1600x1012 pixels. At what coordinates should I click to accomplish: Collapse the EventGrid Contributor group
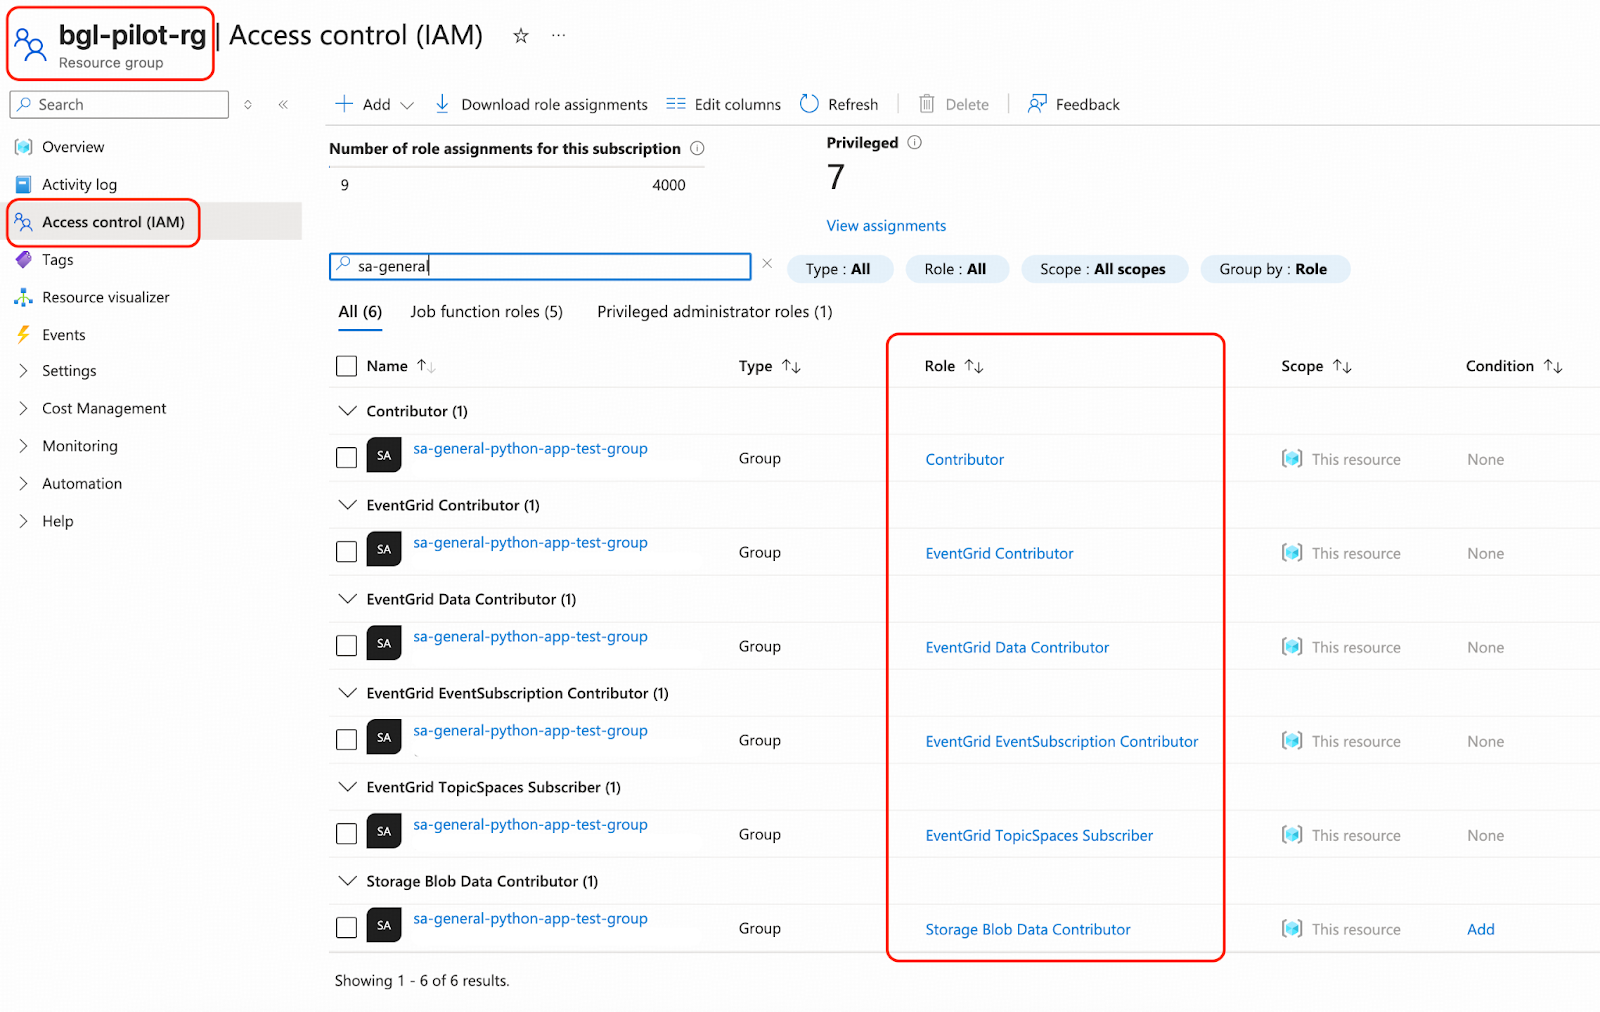[347, 505]
